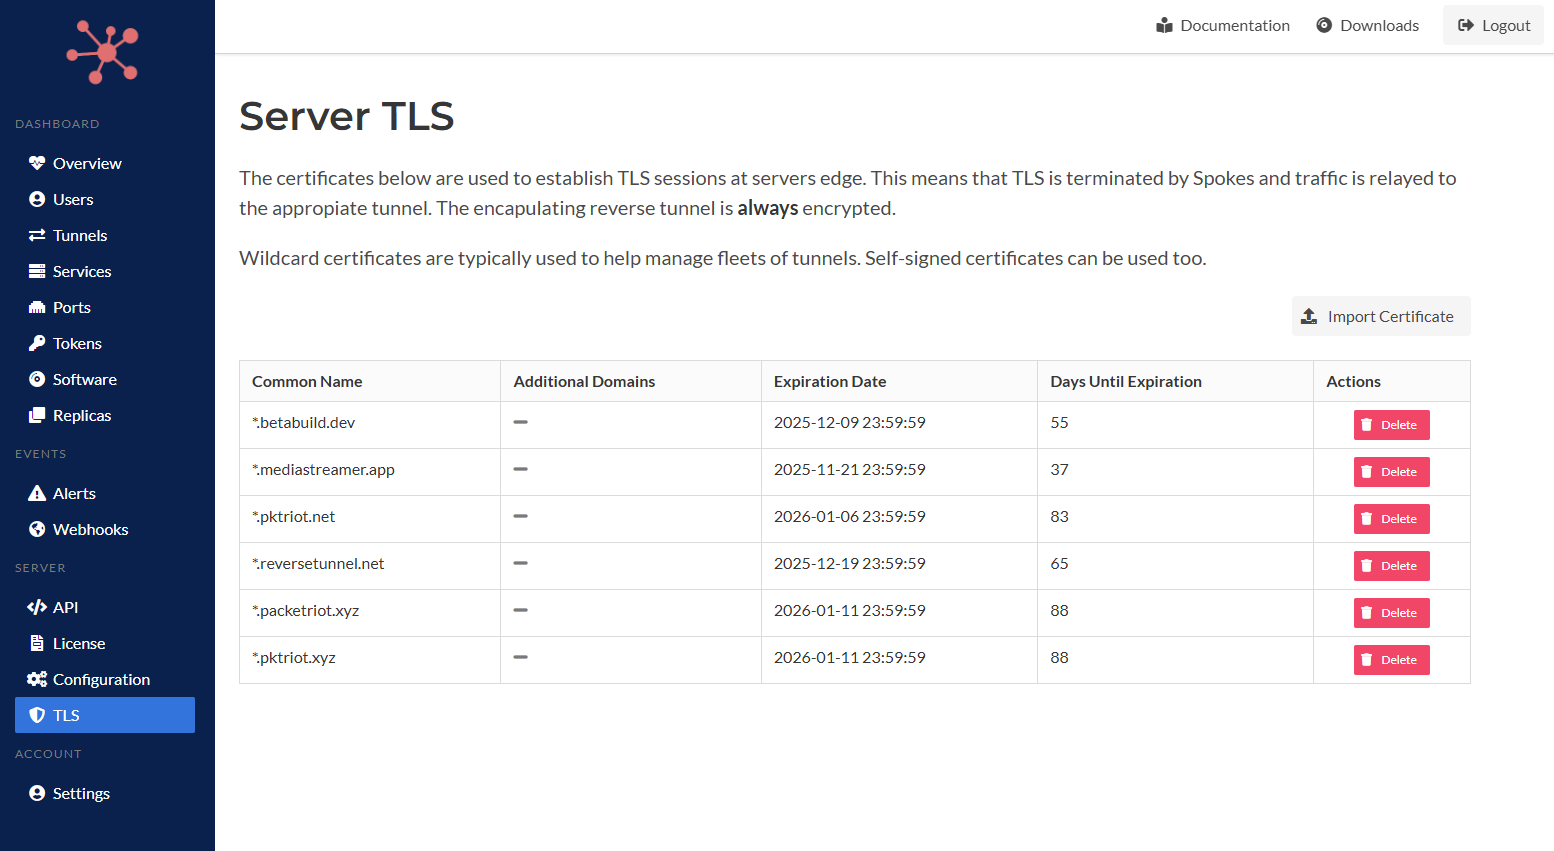1554x851 pixels.
Task: Click the Tokens key icon
Action: tap(37, 343)
